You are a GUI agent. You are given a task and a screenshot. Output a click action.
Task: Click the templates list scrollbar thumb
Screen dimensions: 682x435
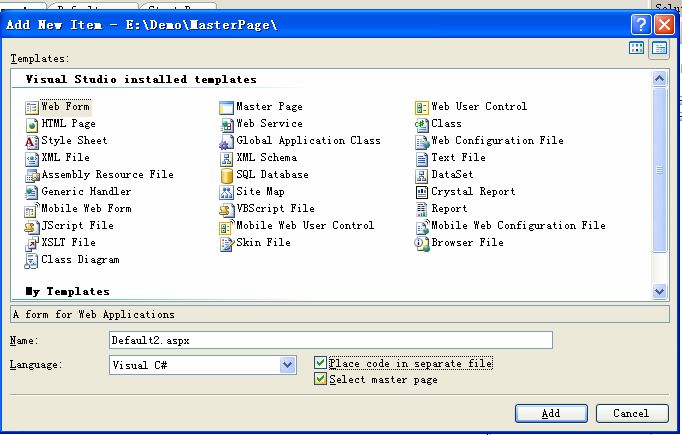point(659,170)
